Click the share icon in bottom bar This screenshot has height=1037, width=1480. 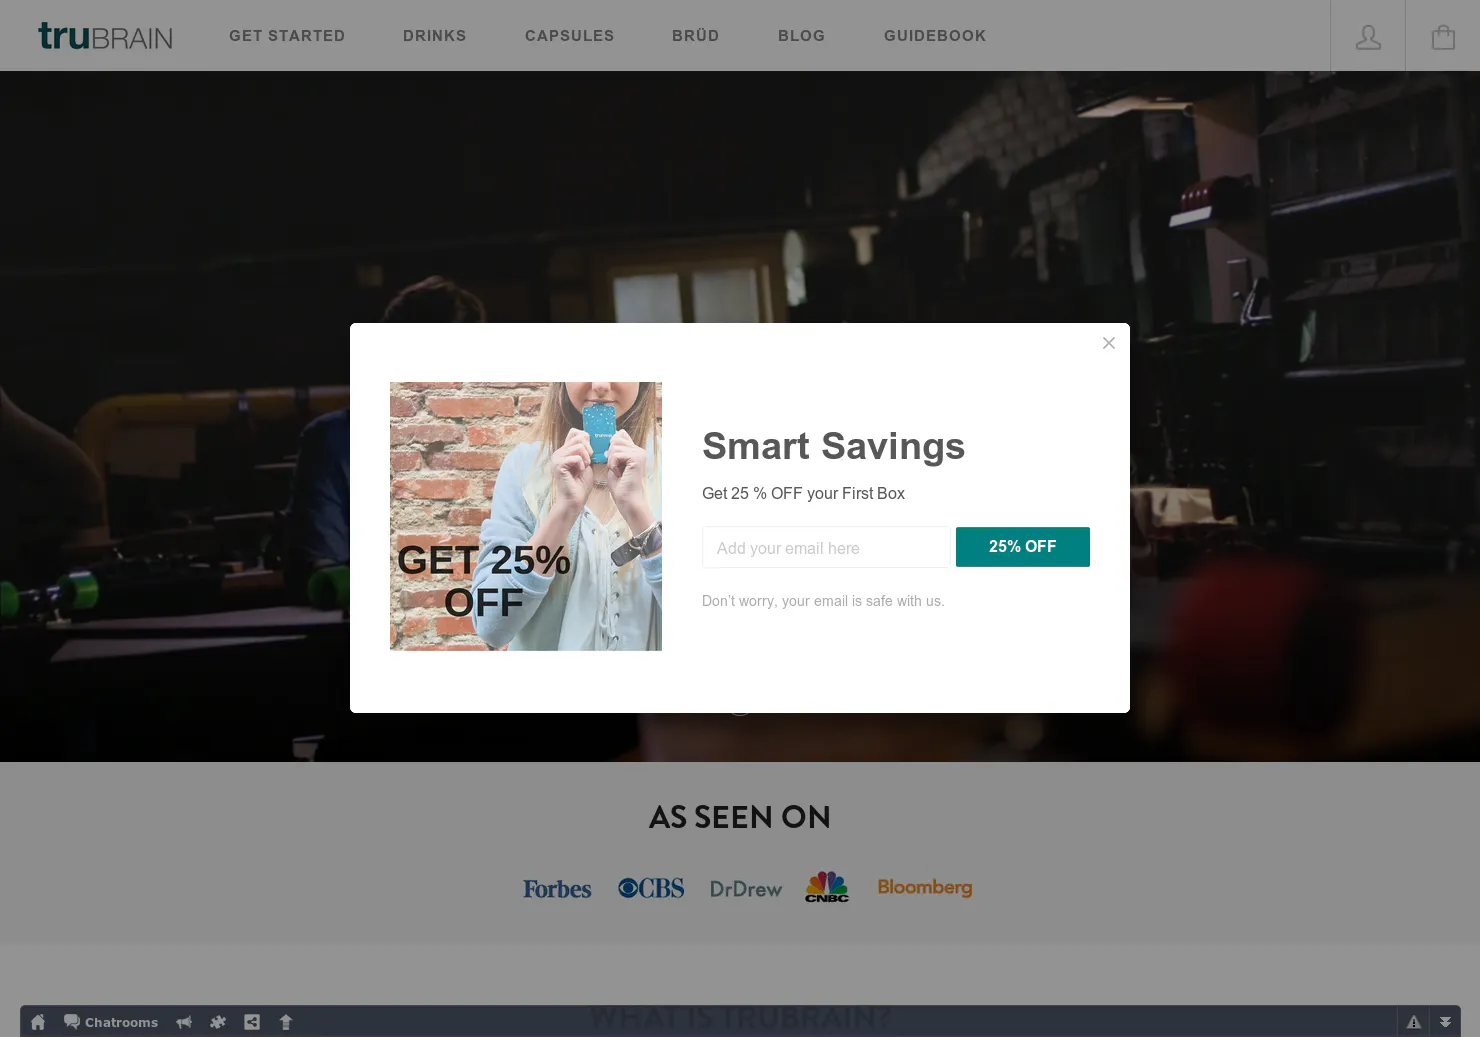[x=252, y=1022]
